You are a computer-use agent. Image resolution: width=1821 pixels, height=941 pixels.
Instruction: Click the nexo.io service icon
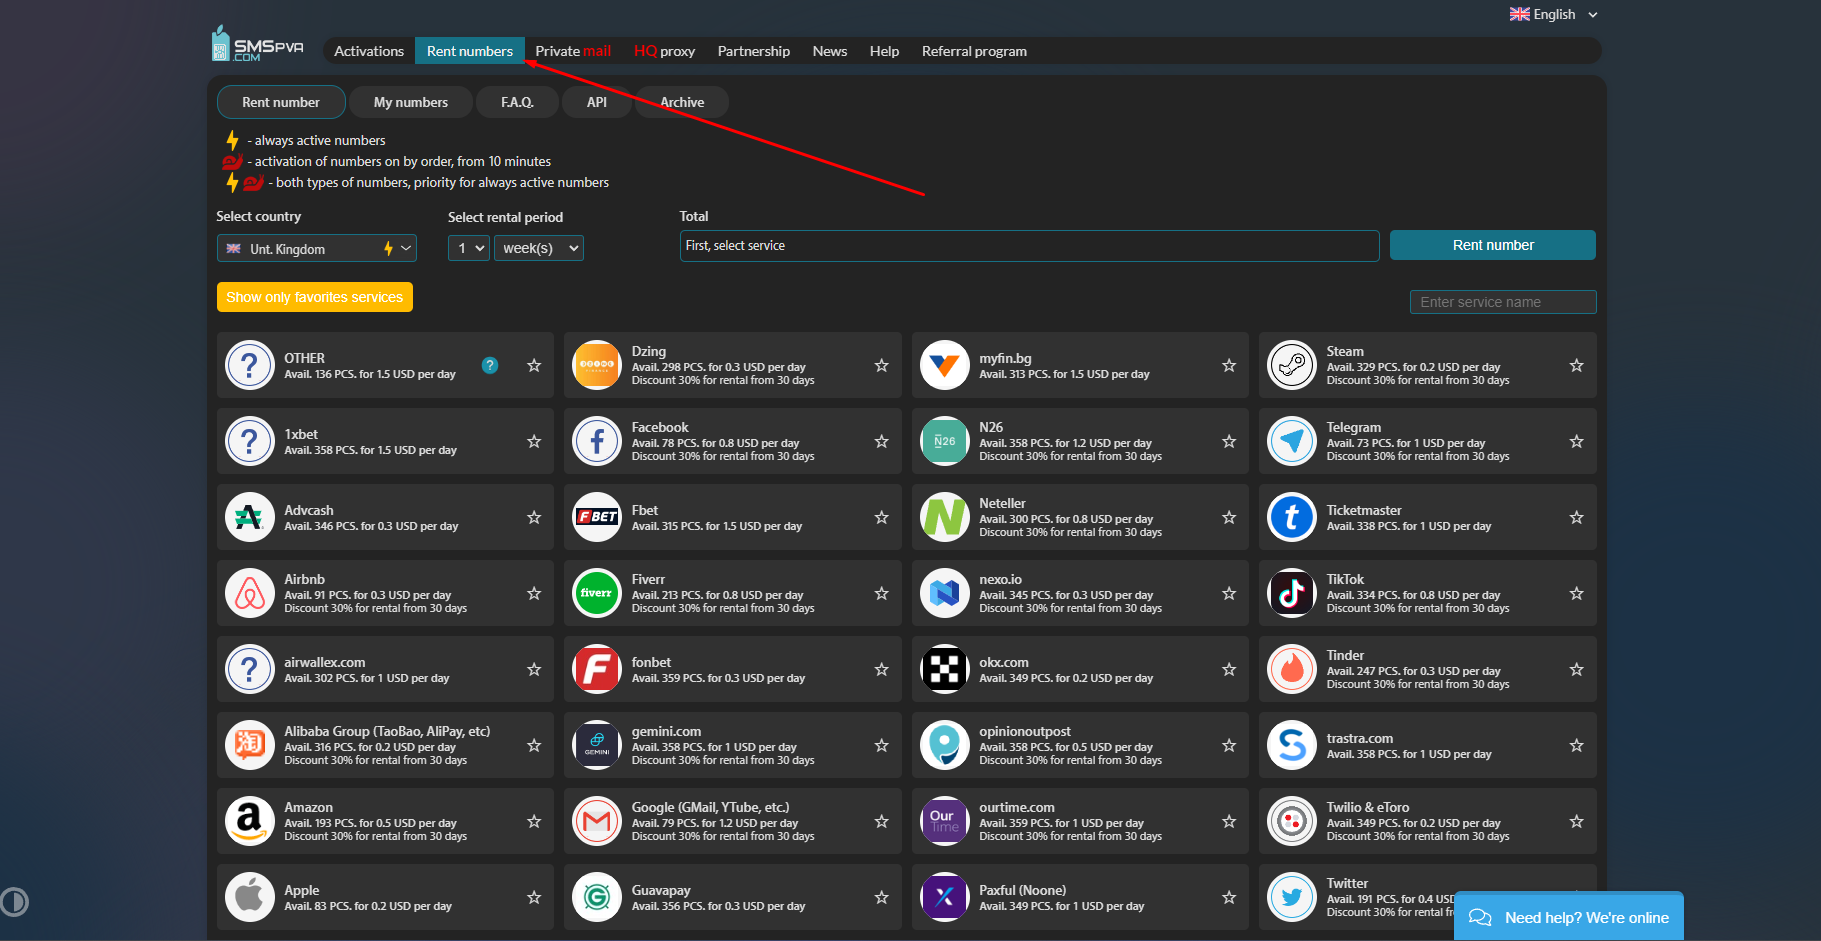(945, 593)
